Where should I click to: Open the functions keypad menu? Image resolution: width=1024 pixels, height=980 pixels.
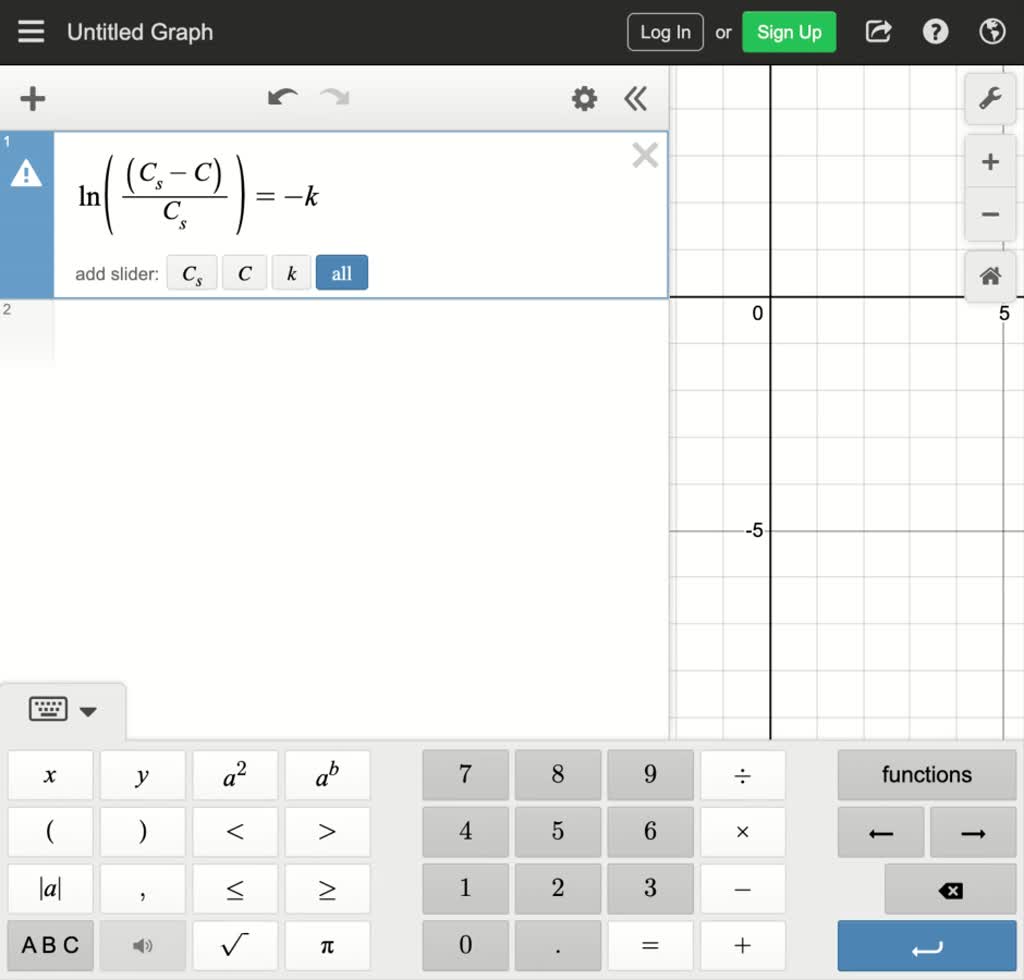pos(926,775)
